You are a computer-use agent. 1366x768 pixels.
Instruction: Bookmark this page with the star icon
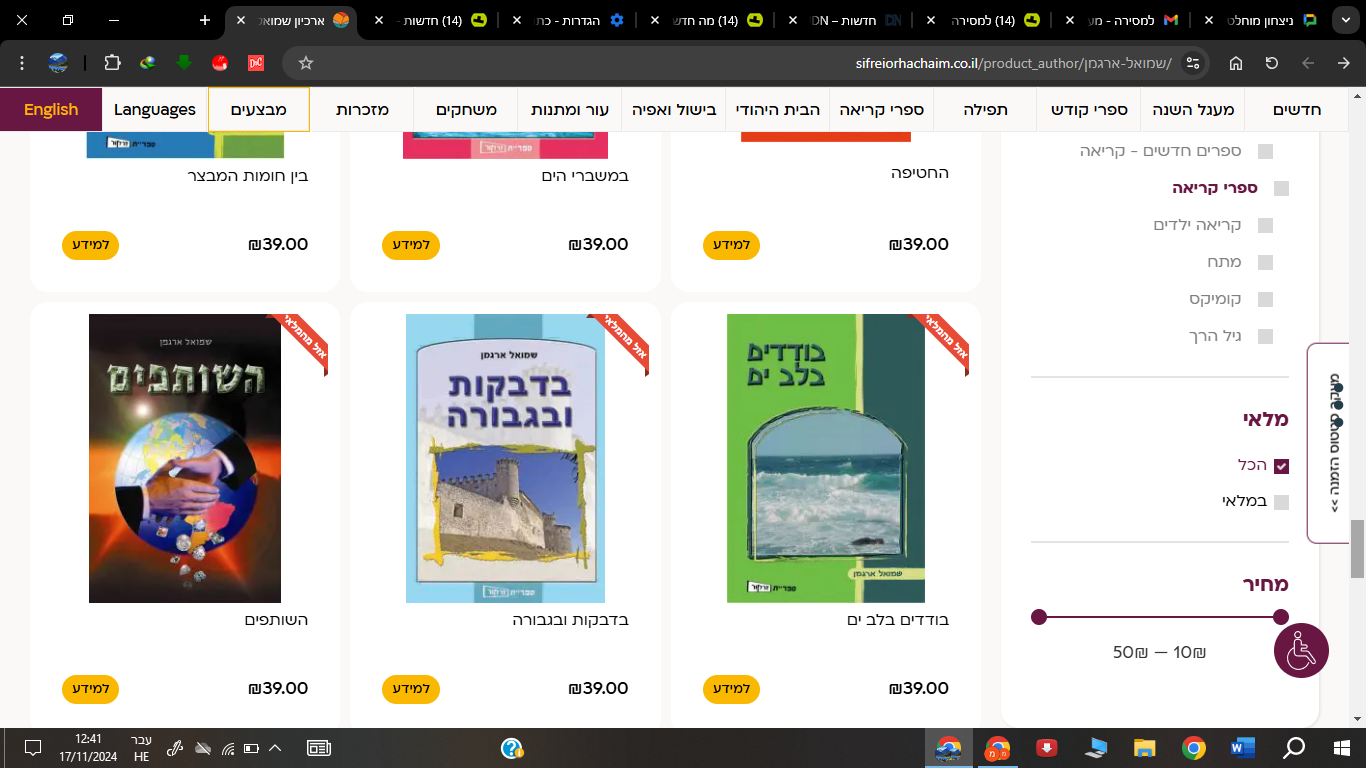click(x=306, y=63)
